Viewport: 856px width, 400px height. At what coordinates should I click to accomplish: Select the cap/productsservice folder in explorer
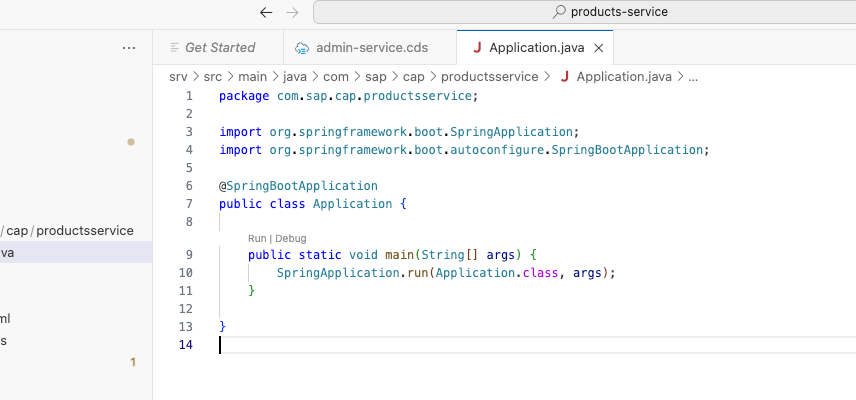(x=70, y=230)
